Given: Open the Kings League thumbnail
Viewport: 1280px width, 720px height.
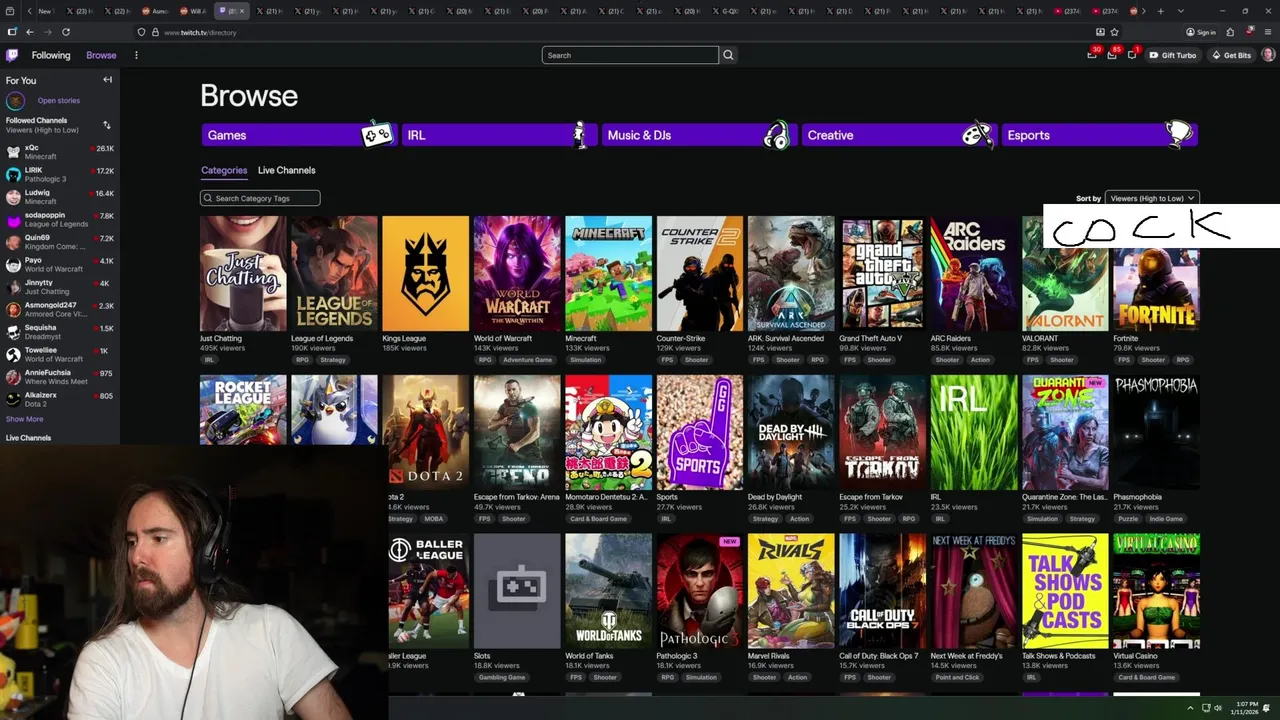Looking at the screenshot, I should 425,273.
